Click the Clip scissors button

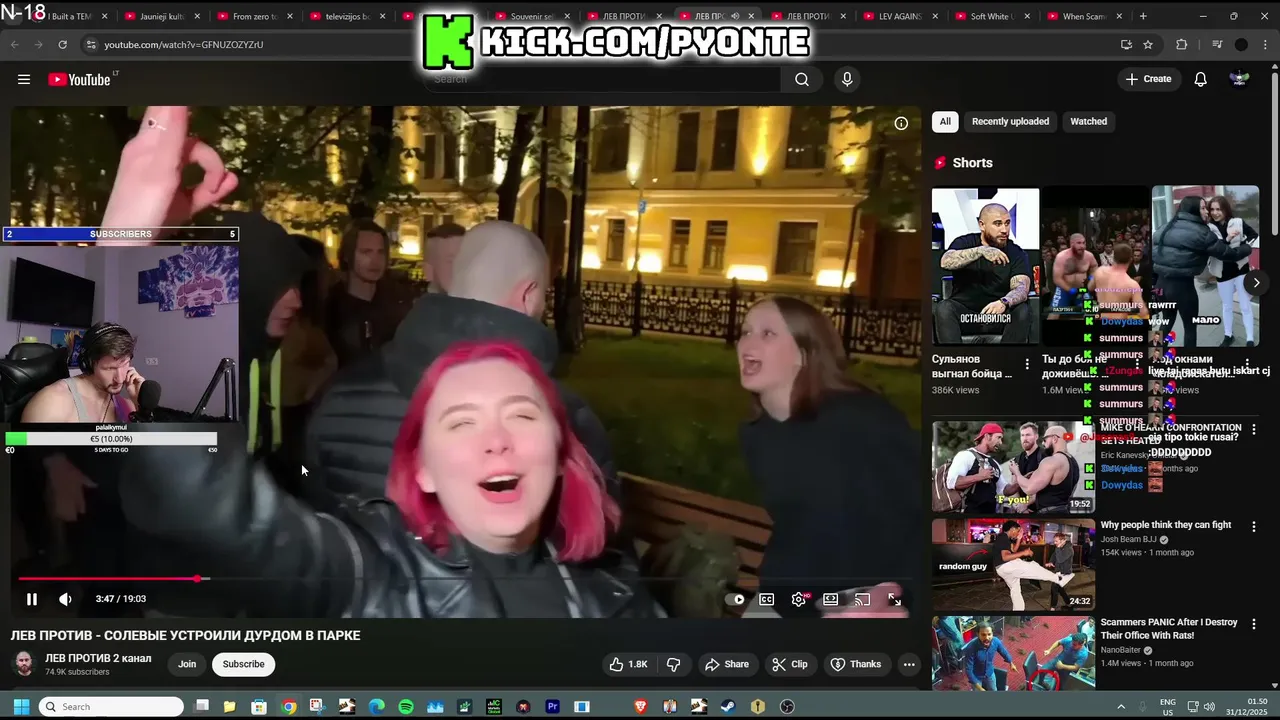pyautogui.click(x=790, y=664)
